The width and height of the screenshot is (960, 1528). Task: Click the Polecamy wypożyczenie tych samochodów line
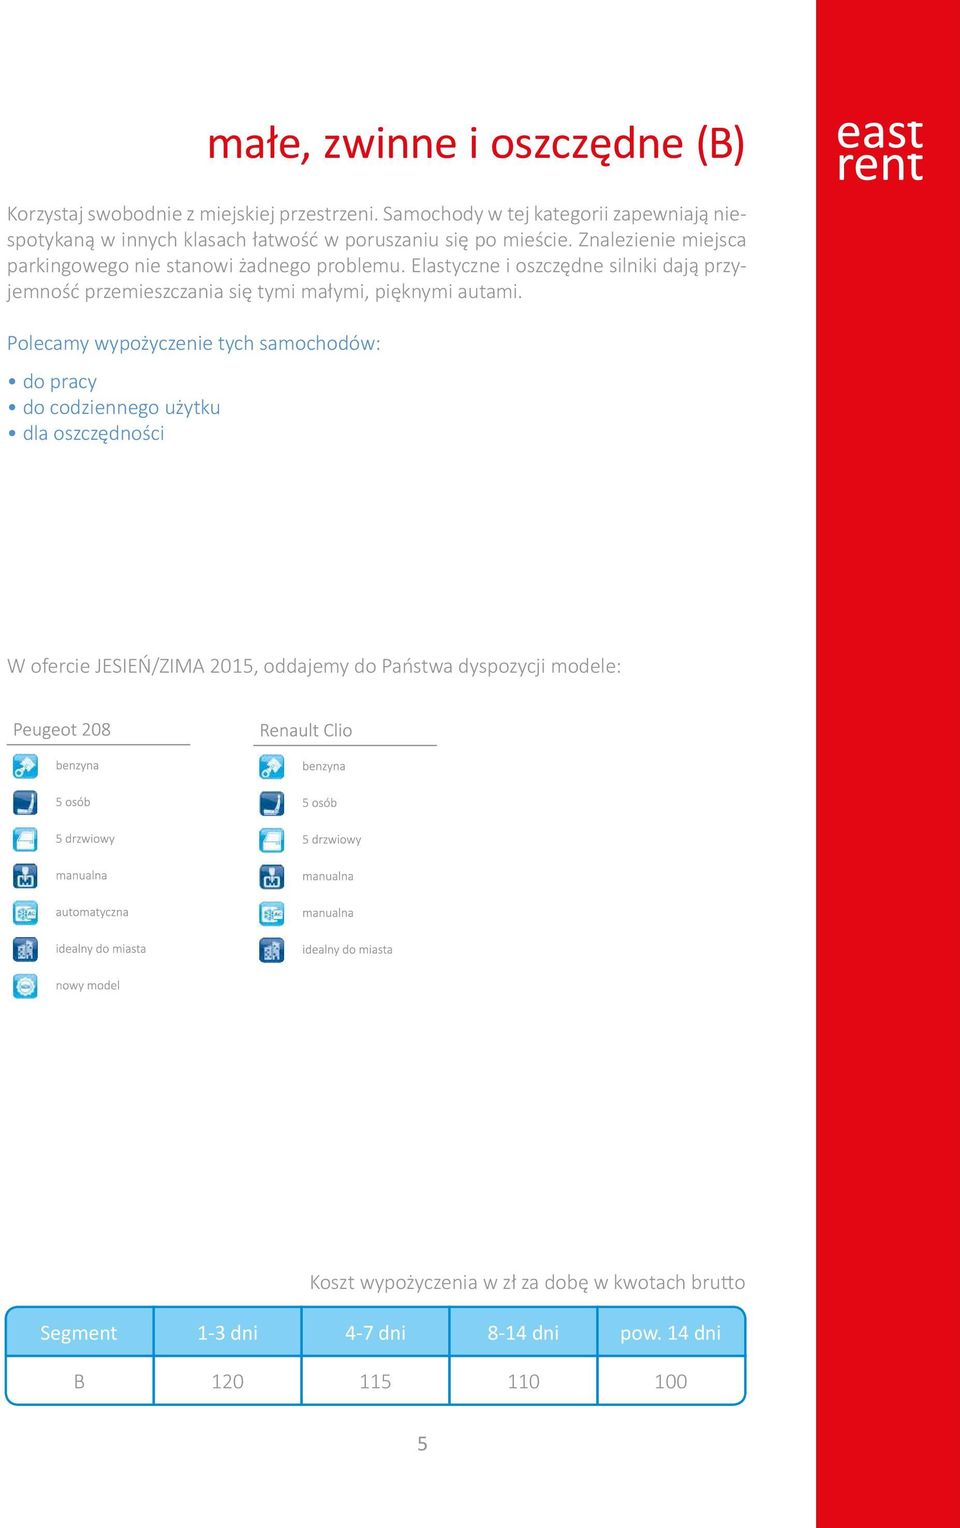194,343
